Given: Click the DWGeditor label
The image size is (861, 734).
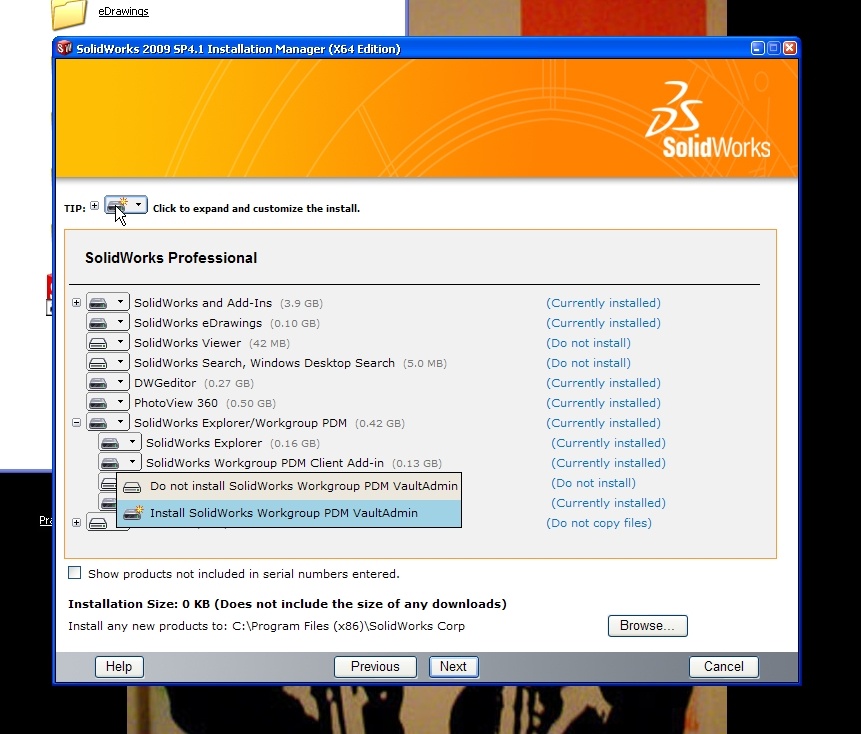Looking at the screenshot, I should click(x=165, y=383).
